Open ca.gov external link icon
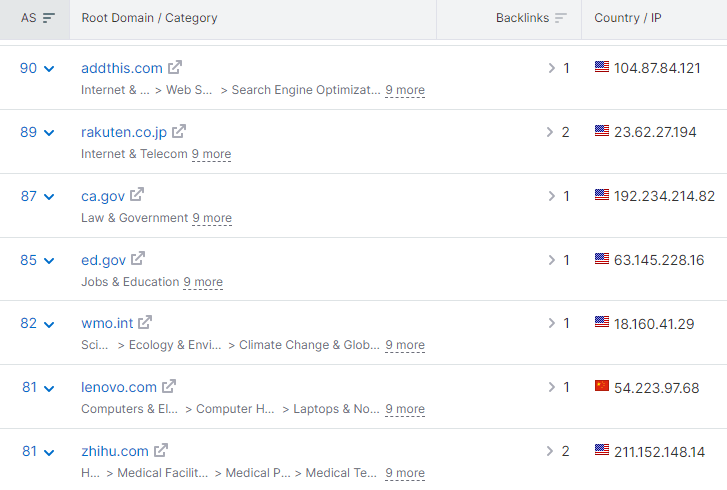 pyautogui.click(x=137, y=195)
